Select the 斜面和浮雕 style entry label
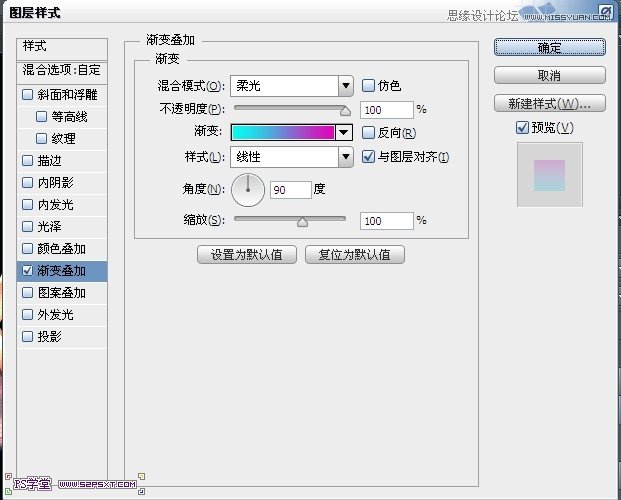Screen dimensions: 621x500 (x=67, y=95)
